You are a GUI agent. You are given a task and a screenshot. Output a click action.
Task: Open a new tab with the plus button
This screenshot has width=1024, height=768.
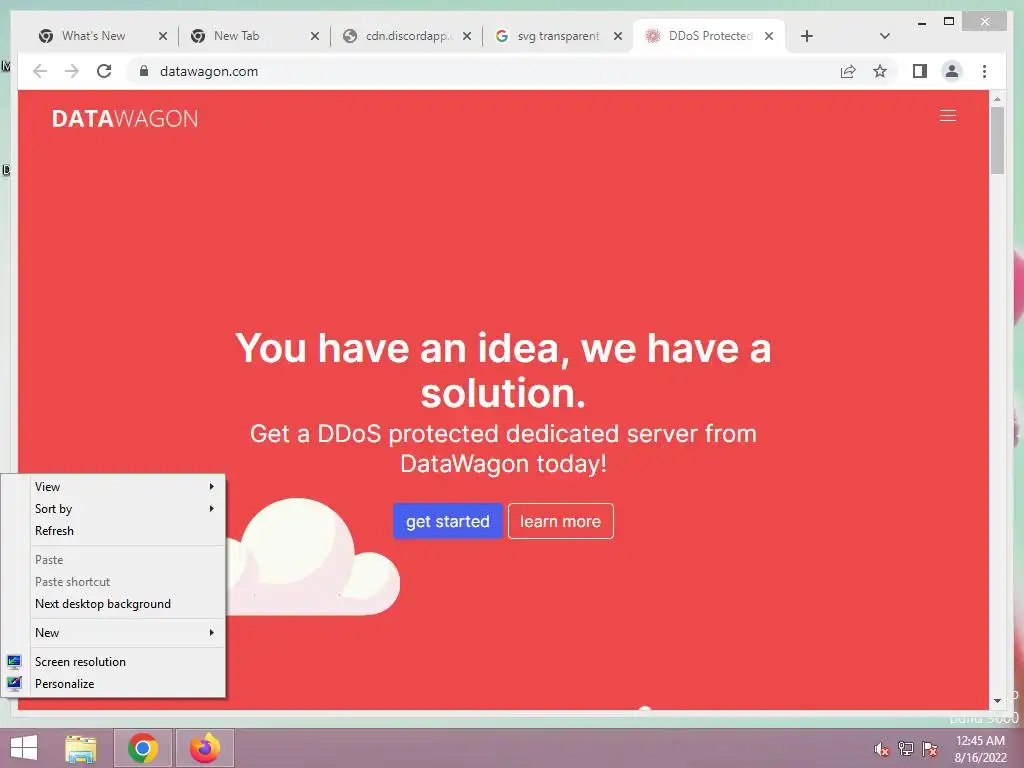[x=807, y=36]
